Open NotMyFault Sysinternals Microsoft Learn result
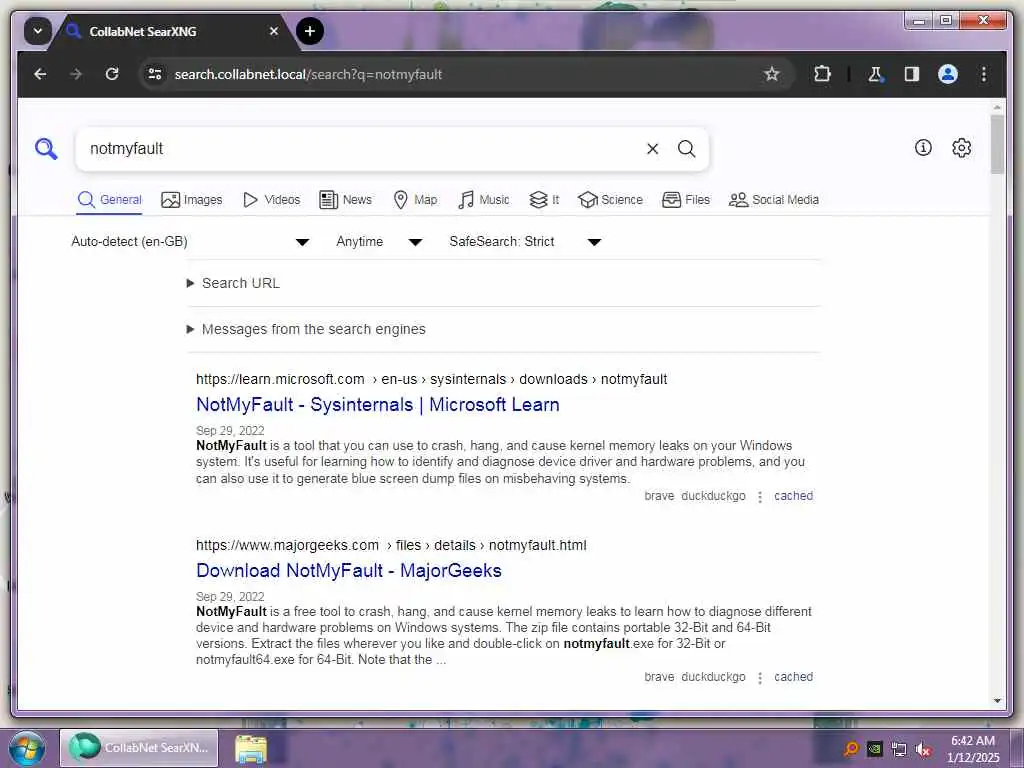The width and height of the screenshot is (1024, 768). pos(377,405)
